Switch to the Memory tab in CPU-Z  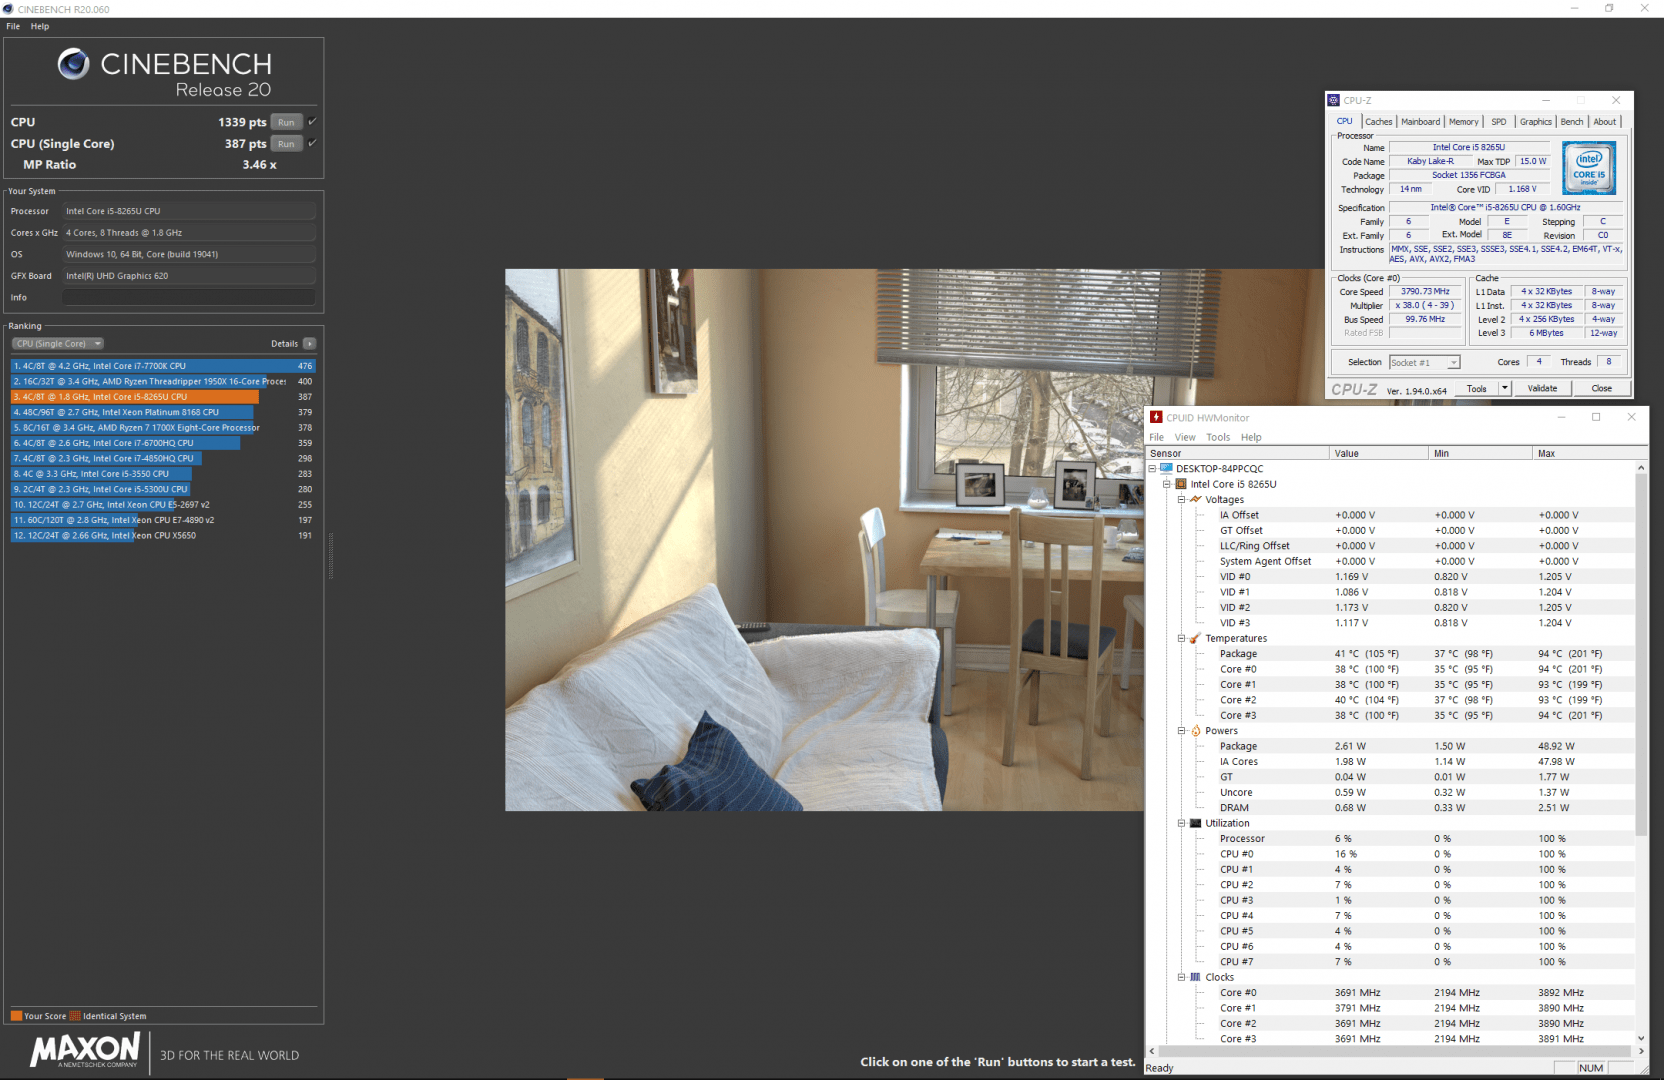coord(1463,122)
